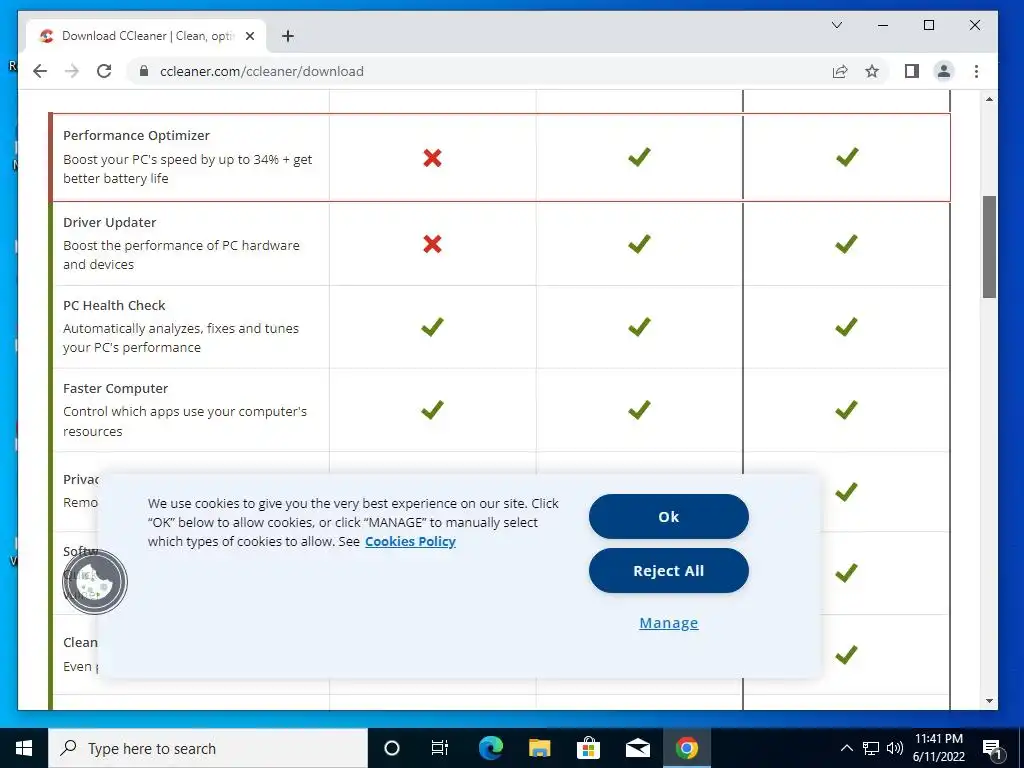Image resolution: width=1024 pixels, height=768 pixels.
Task: Open the Manage cookies link
Action: (669, 623)
